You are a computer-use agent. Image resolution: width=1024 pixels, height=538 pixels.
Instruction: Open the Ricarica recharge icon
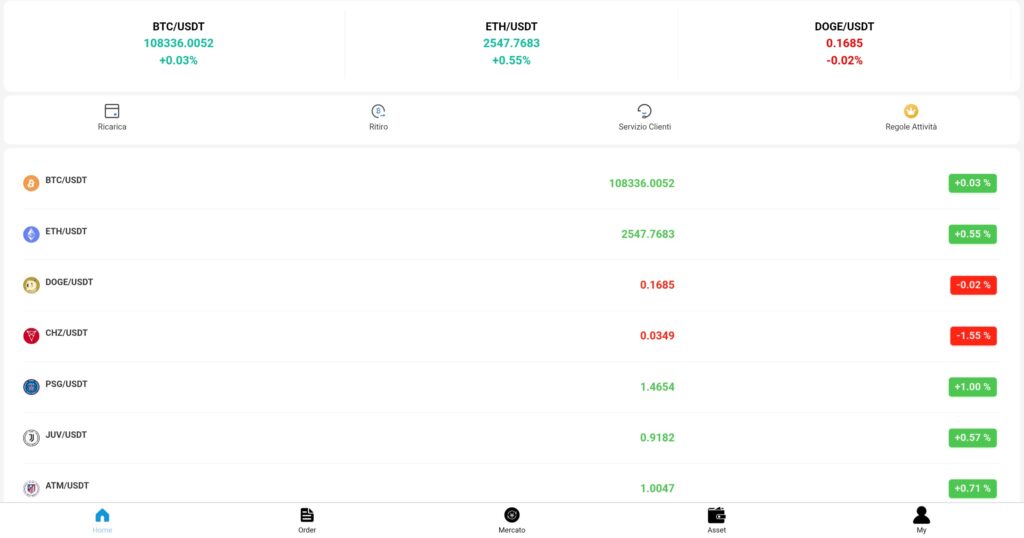click(x=112, y=111)
